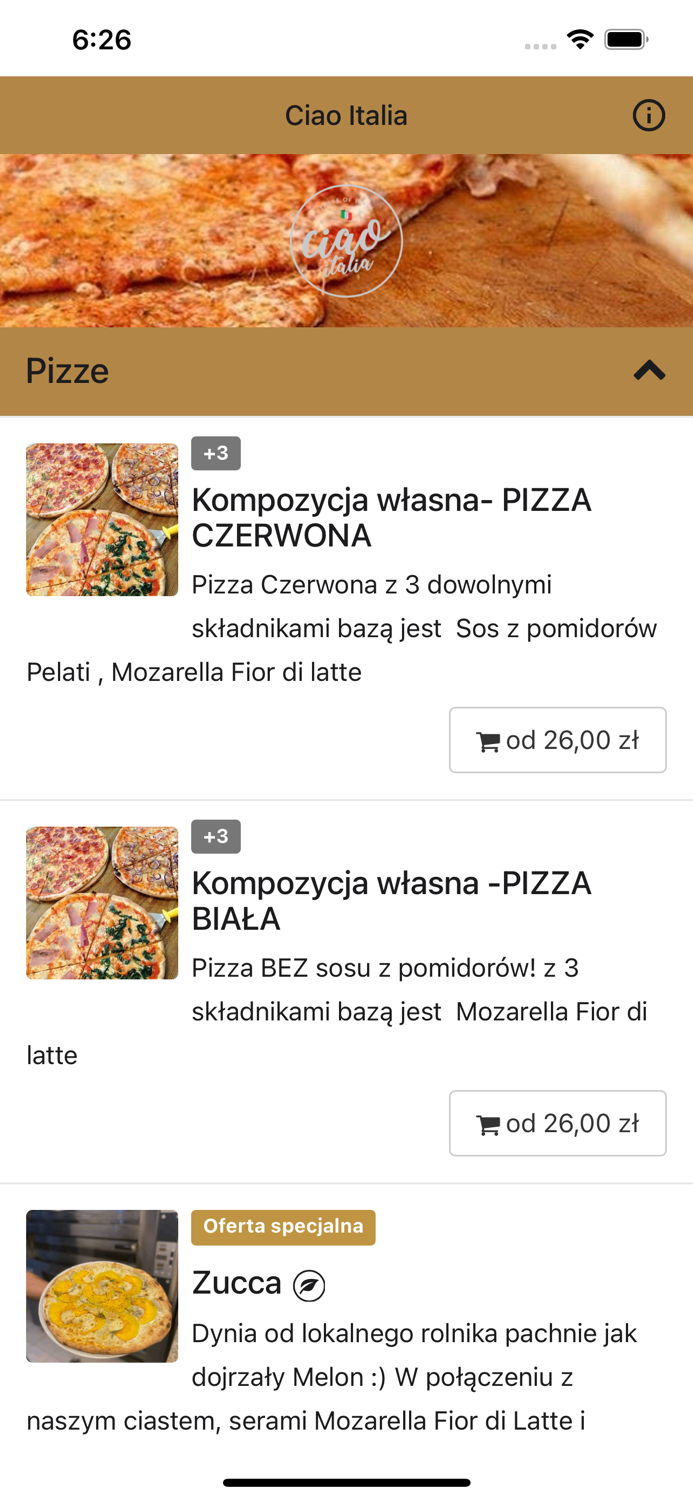The width and height of the screenshot is (693, 1500).
Task: Tap the home indicator bar
Action: pyautogui.click(x=346, y=1483)
